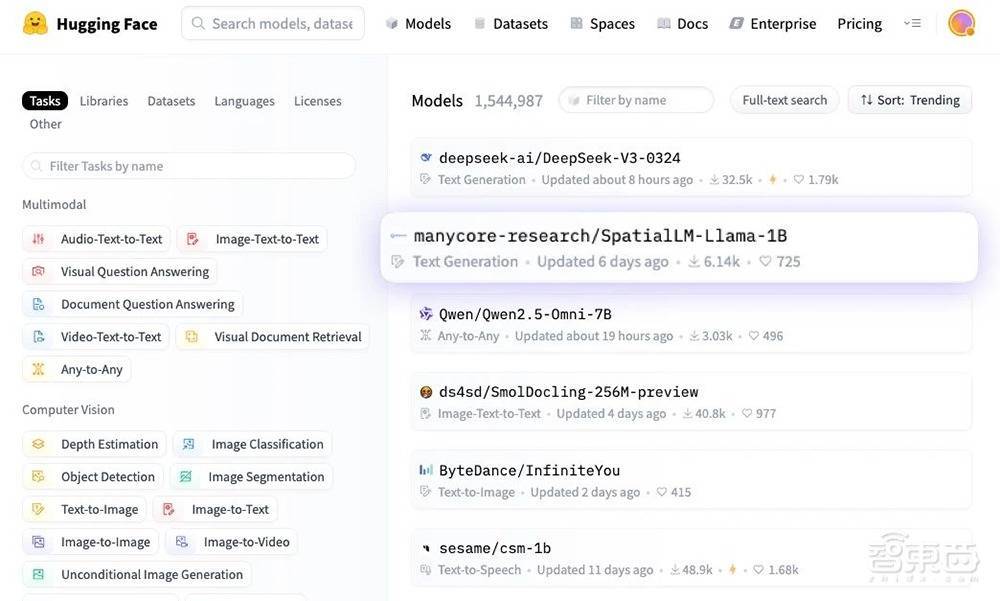This screenshot has width=1000, height=601.
Task: Open the user avatar profile menu
Action: 961,24
